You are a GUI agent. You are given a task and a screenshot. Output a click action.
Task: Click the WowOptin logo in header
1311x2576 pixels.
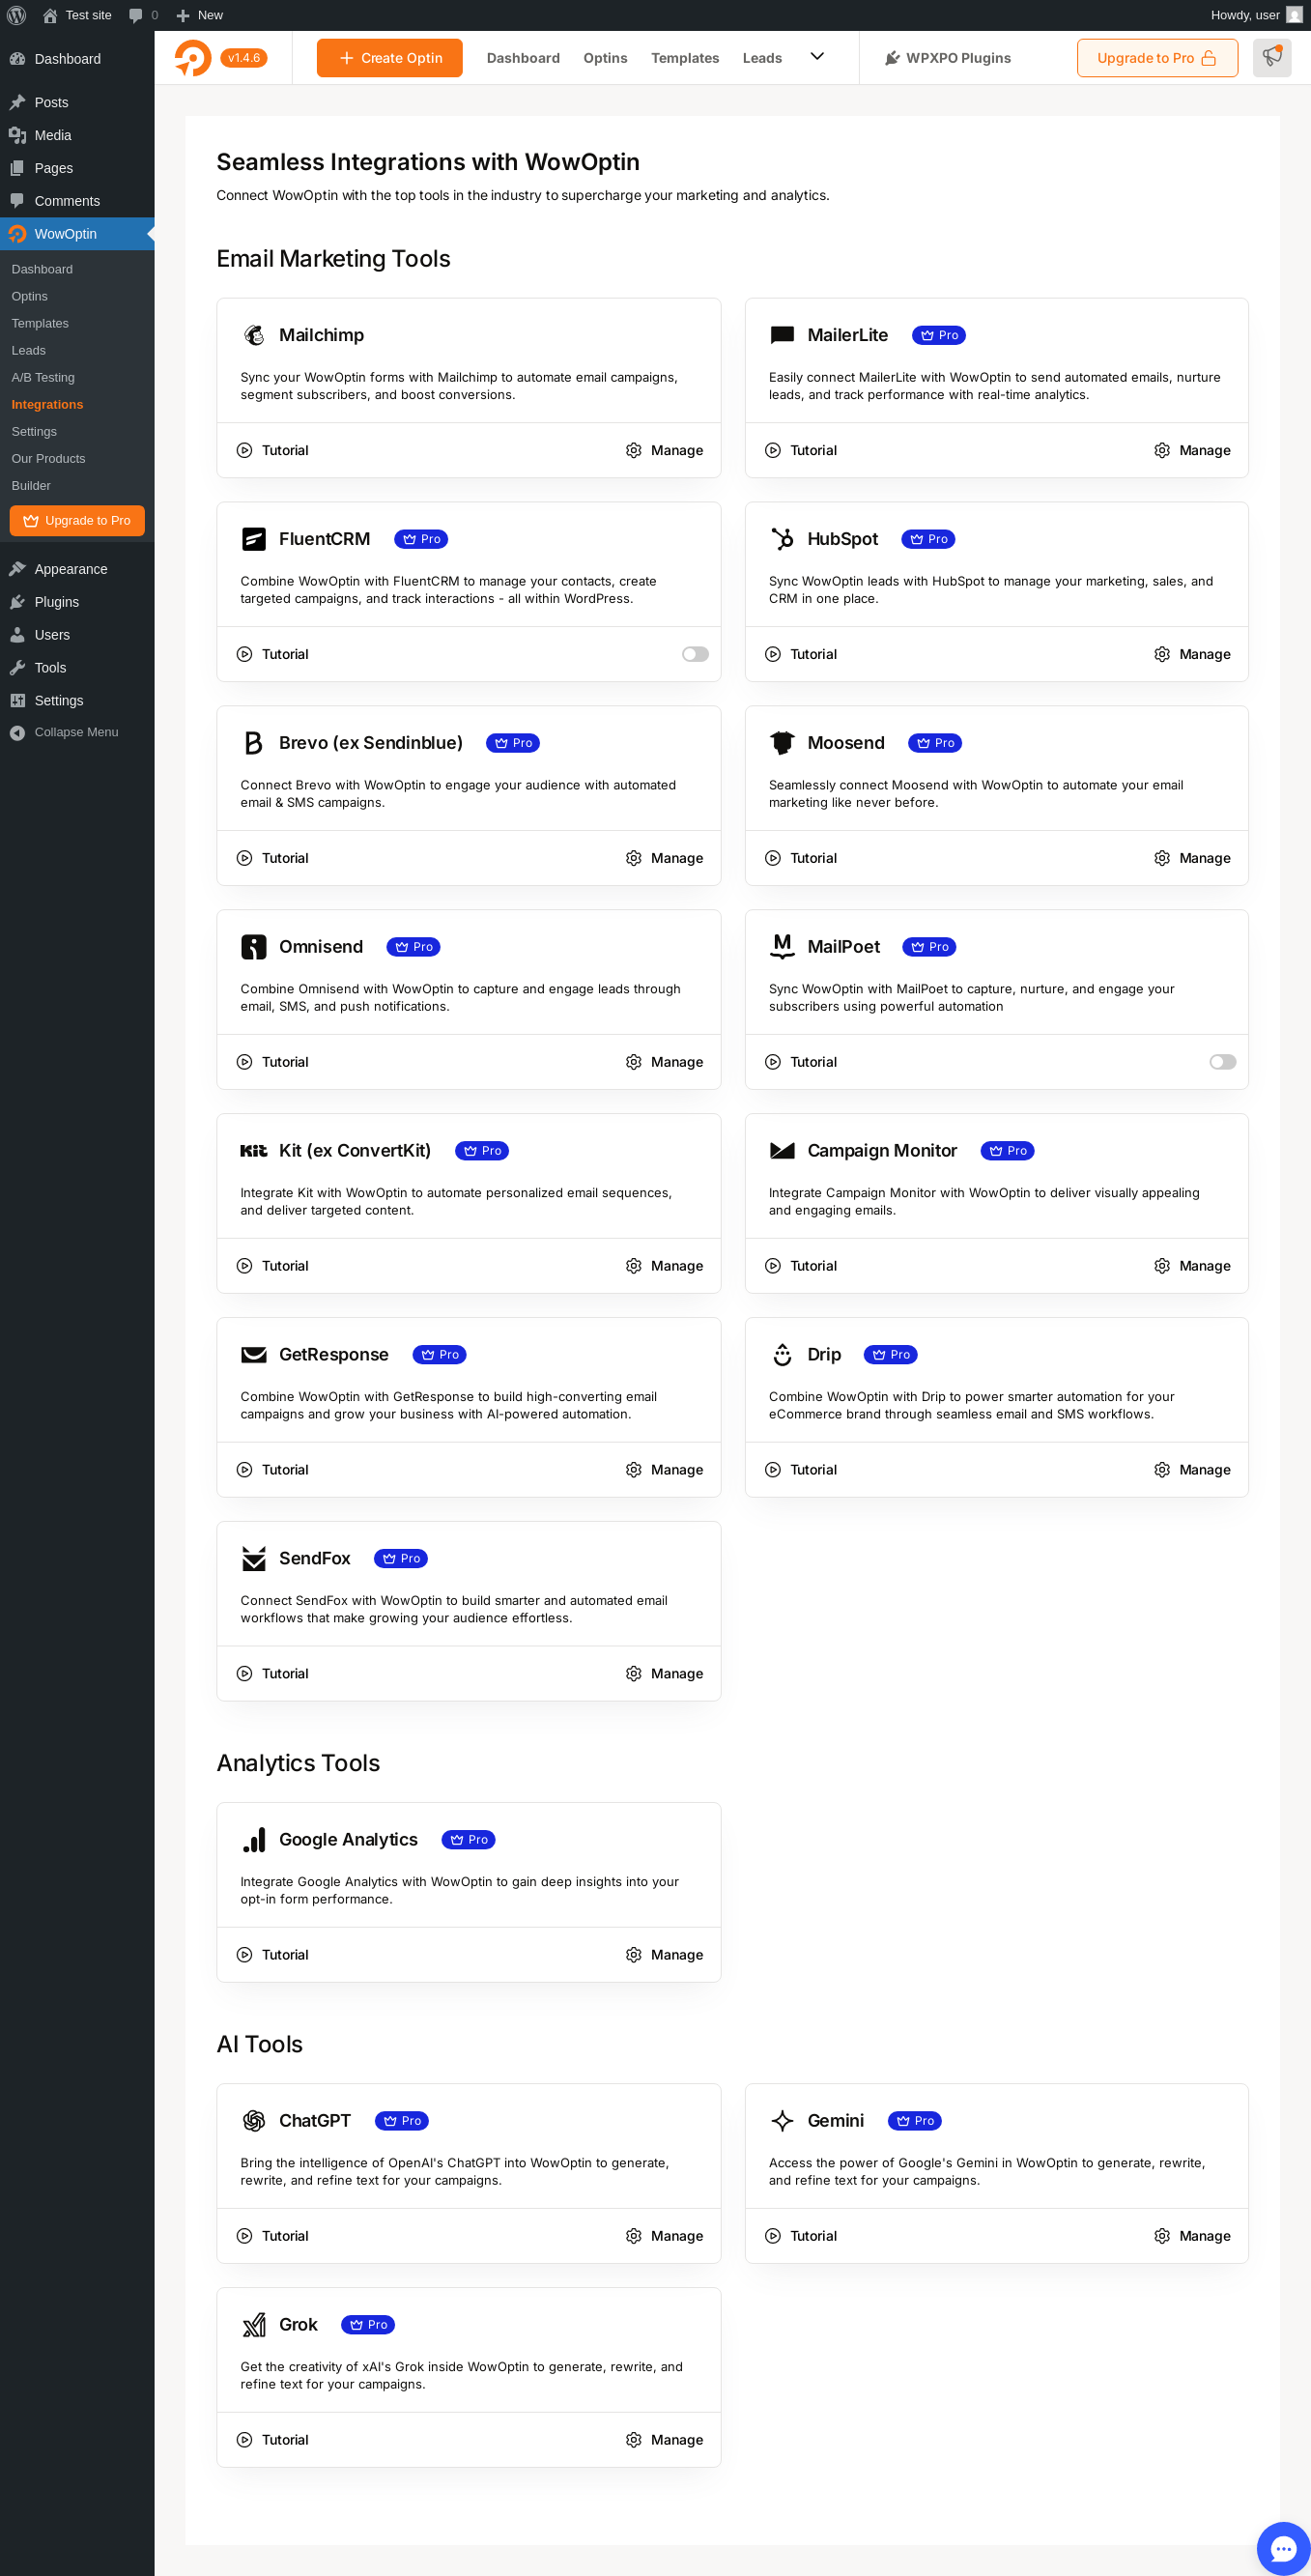[x=193, y=58]
